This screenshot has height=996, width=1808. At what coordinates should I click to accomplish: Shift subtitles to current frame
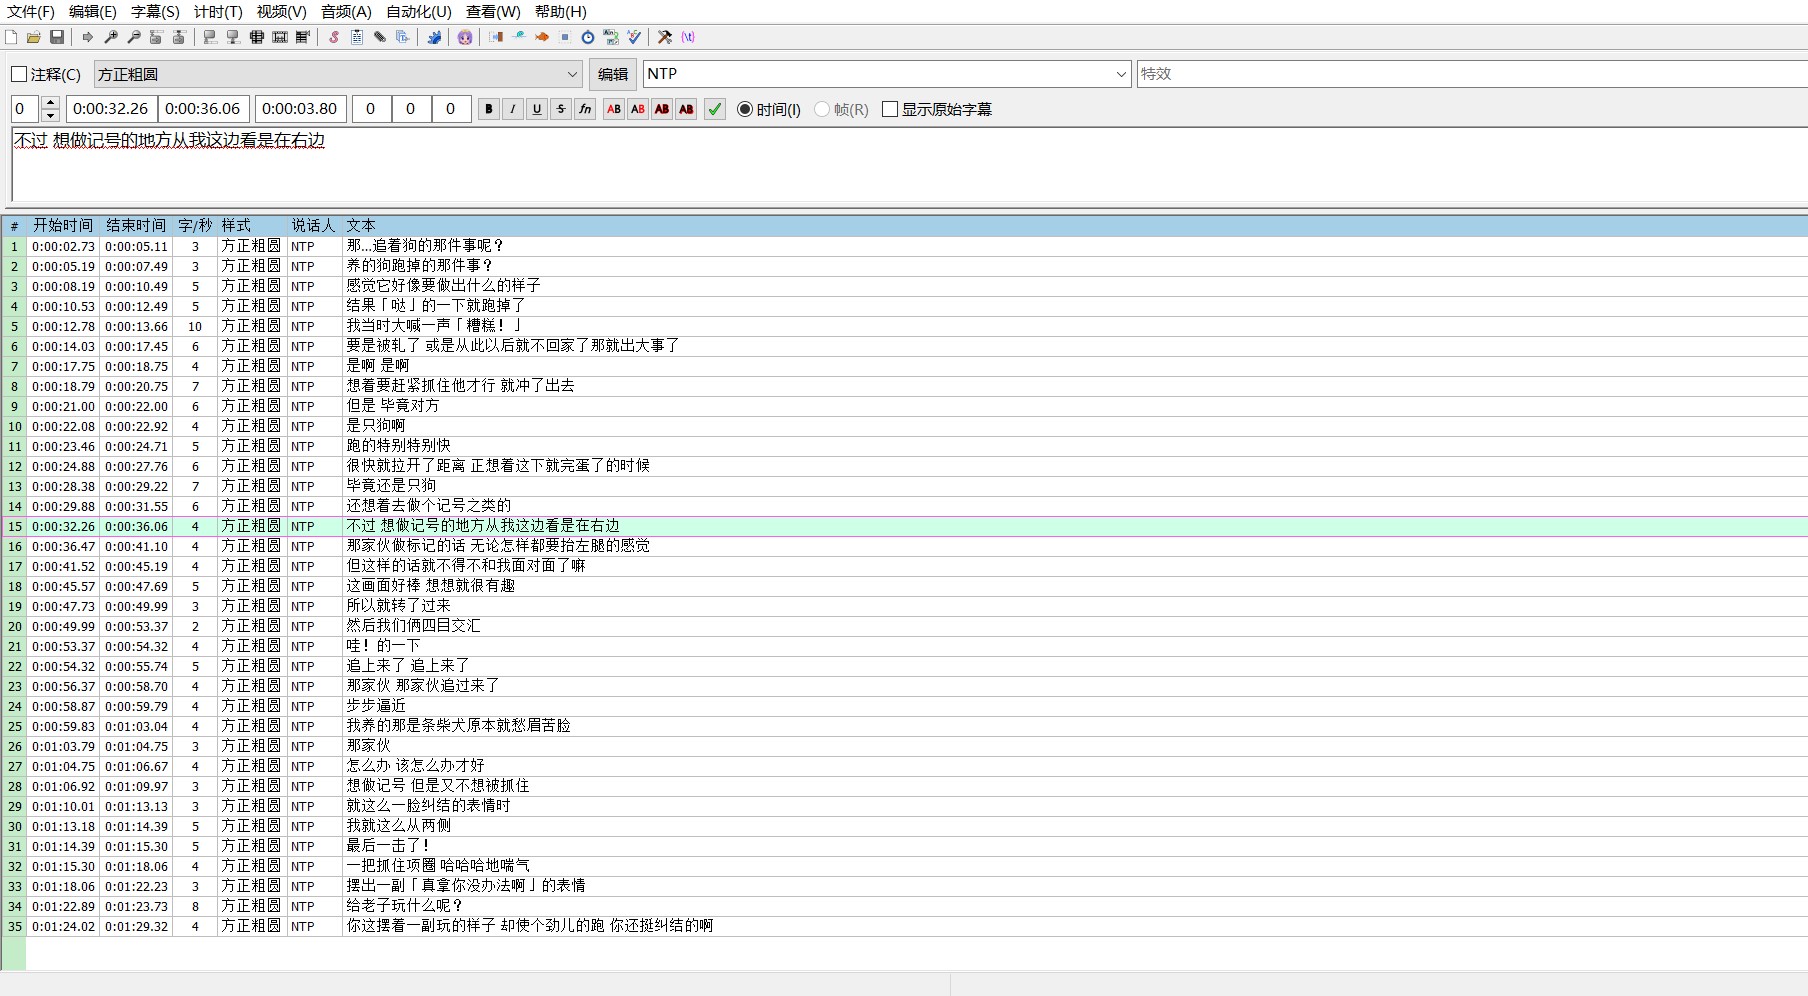click(x=303, y=37)
